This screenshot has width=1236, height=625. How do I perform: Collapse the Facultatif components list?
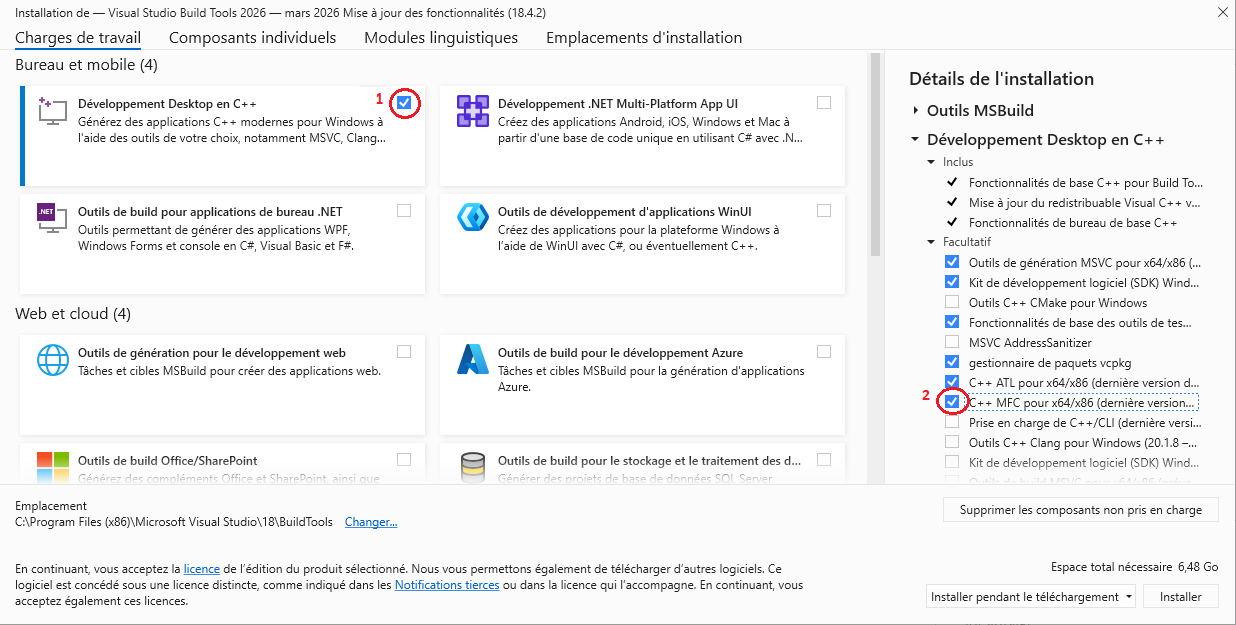tap(931, 242)
